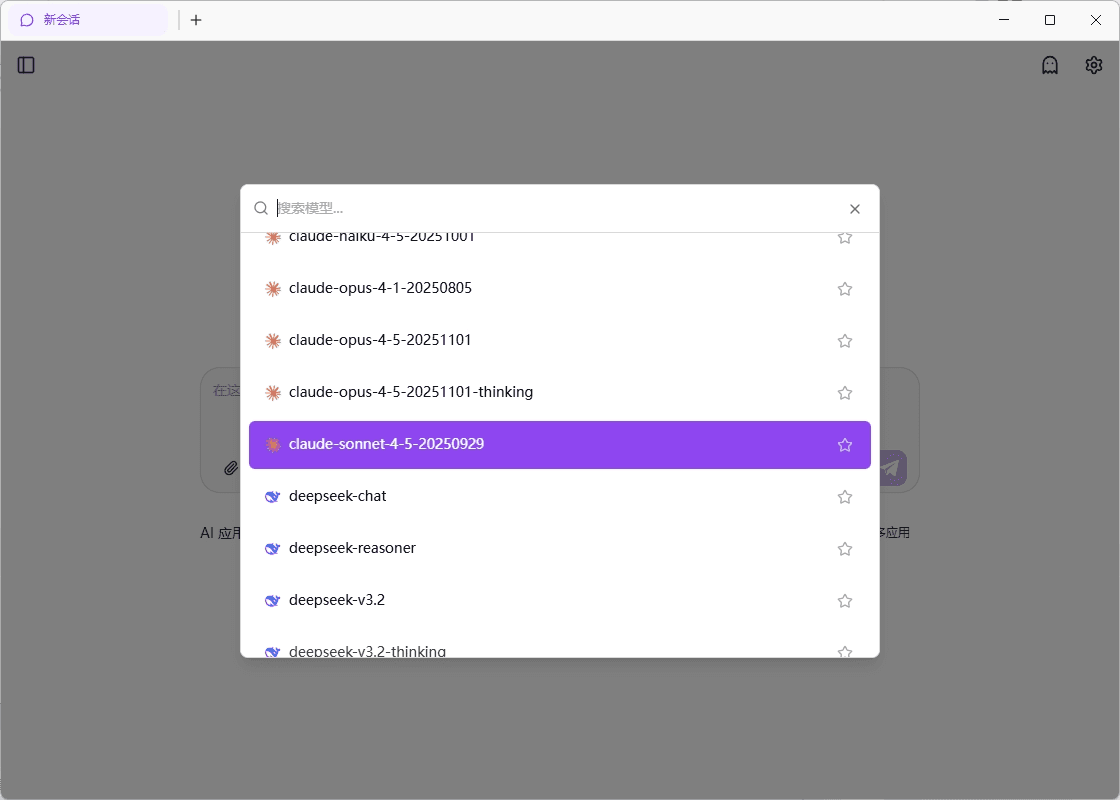Toggle the sidebar panel icon
This screenshot has width=1120, height=800.
pyautogui.click(x=26, y=65)
